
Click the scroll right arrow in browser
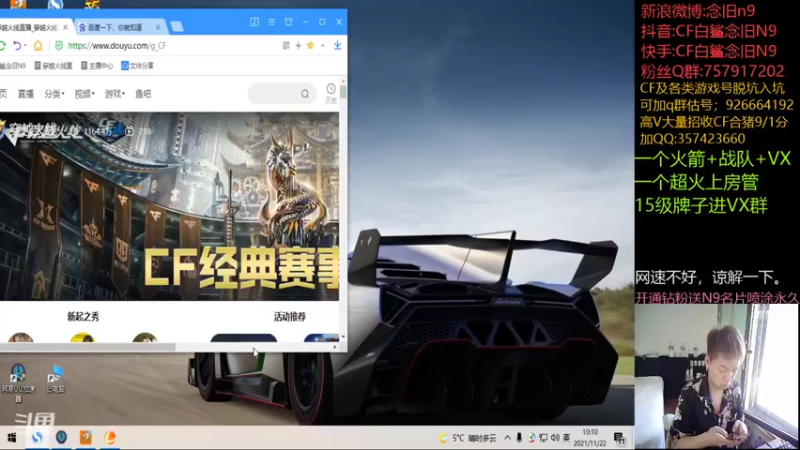point(335,347)
